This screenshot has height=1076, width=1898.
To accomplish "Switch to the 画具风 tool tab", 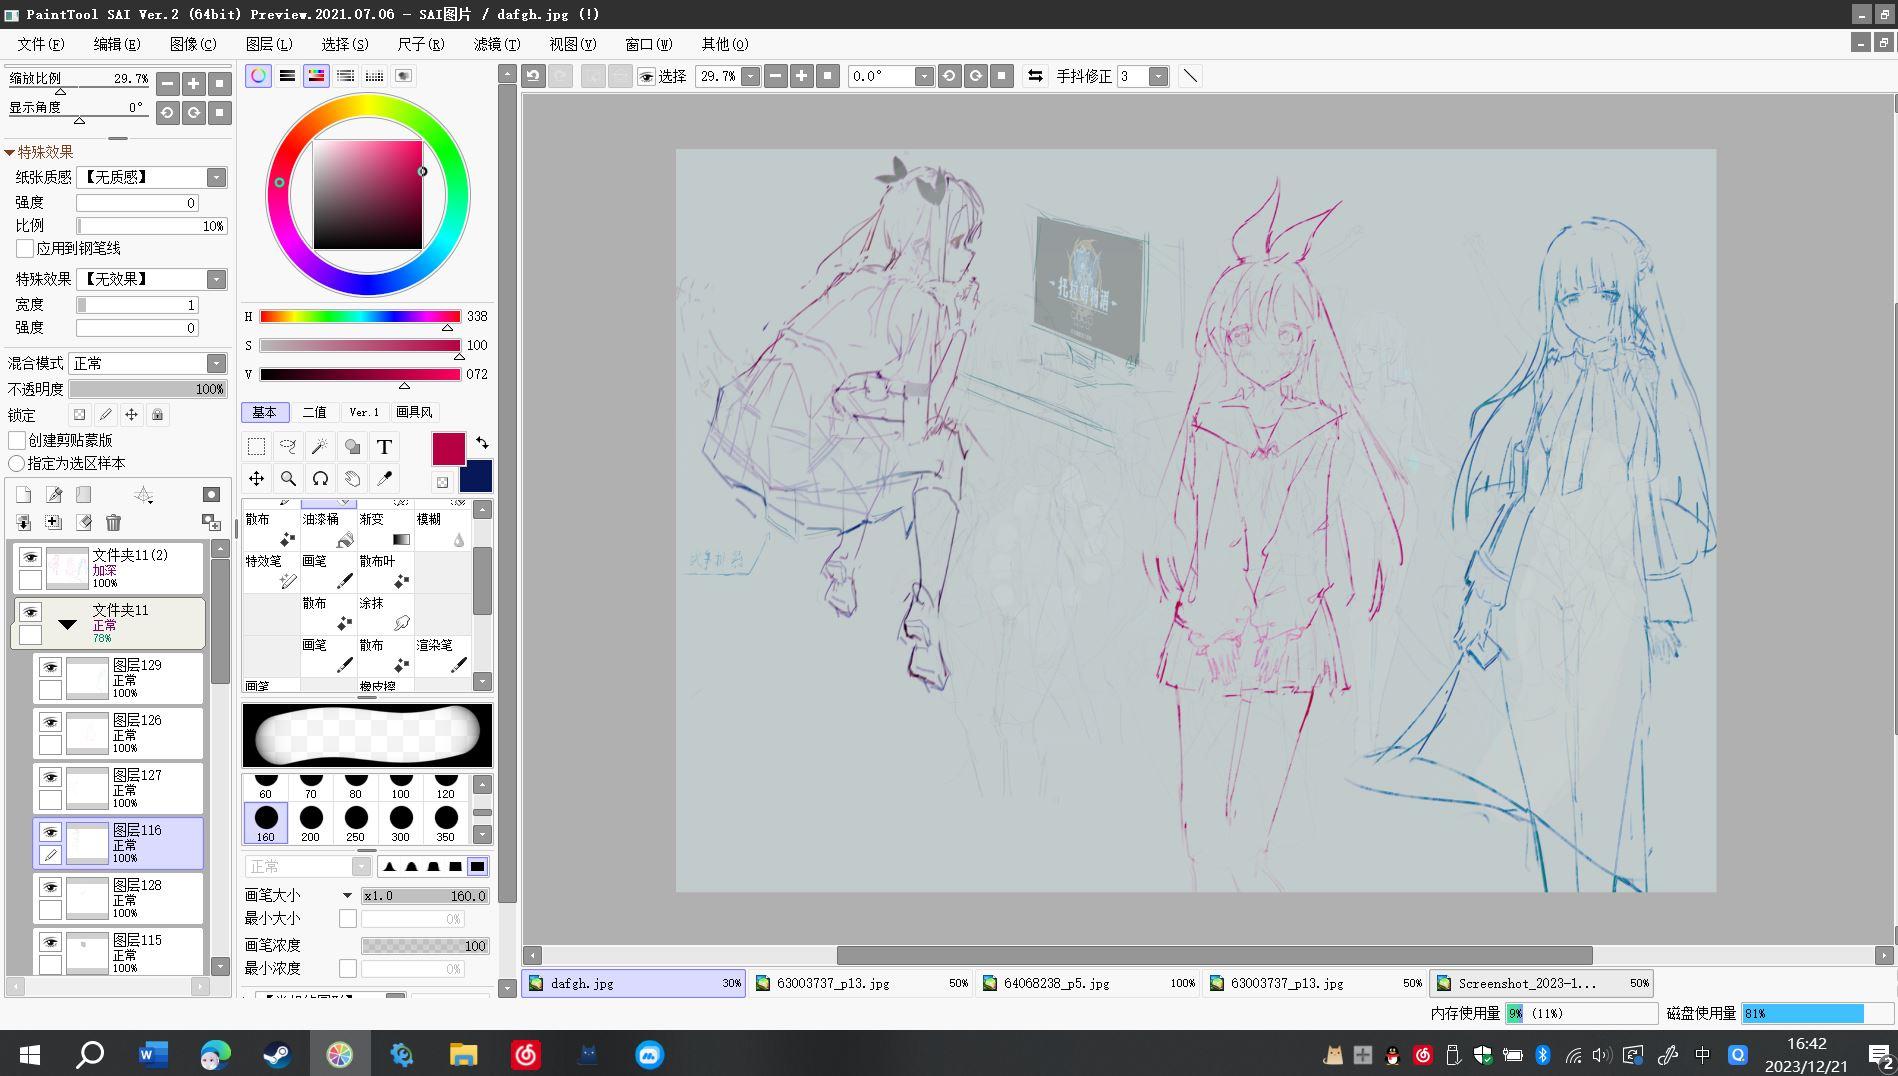I will (x=414, y=412).
